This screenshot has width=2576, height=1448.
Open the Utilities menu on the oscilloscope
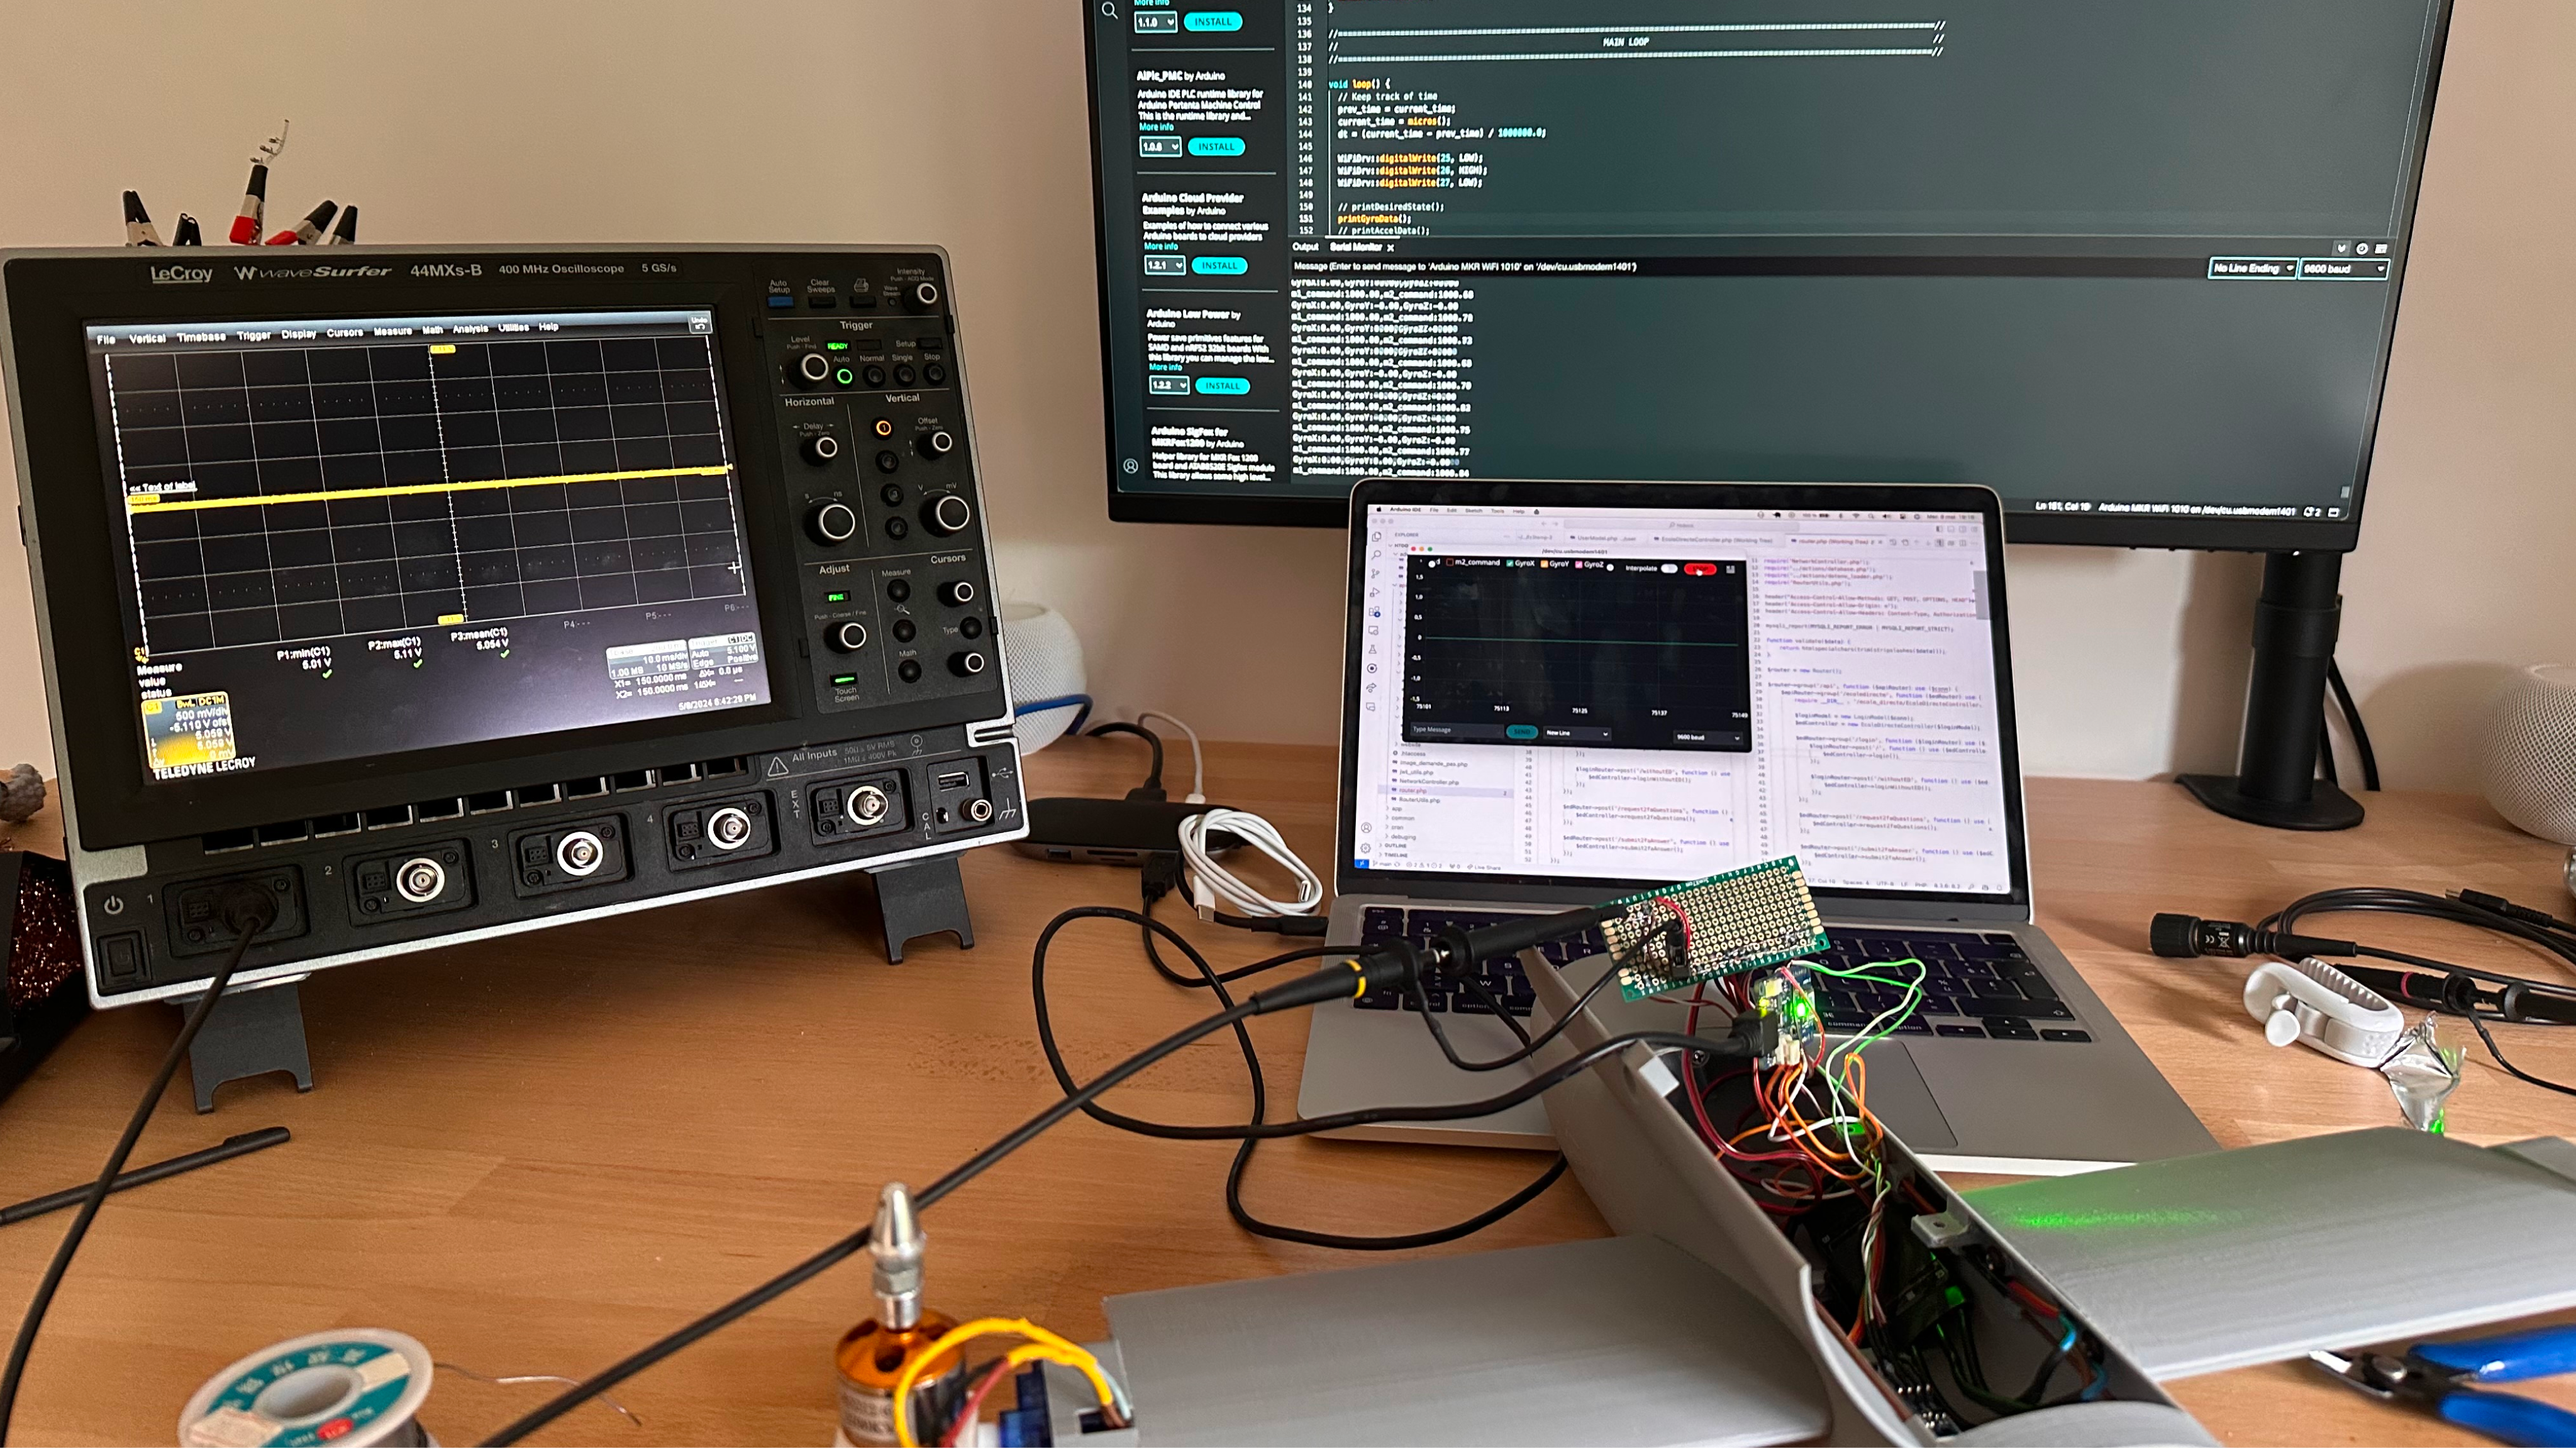pos(513,328)
